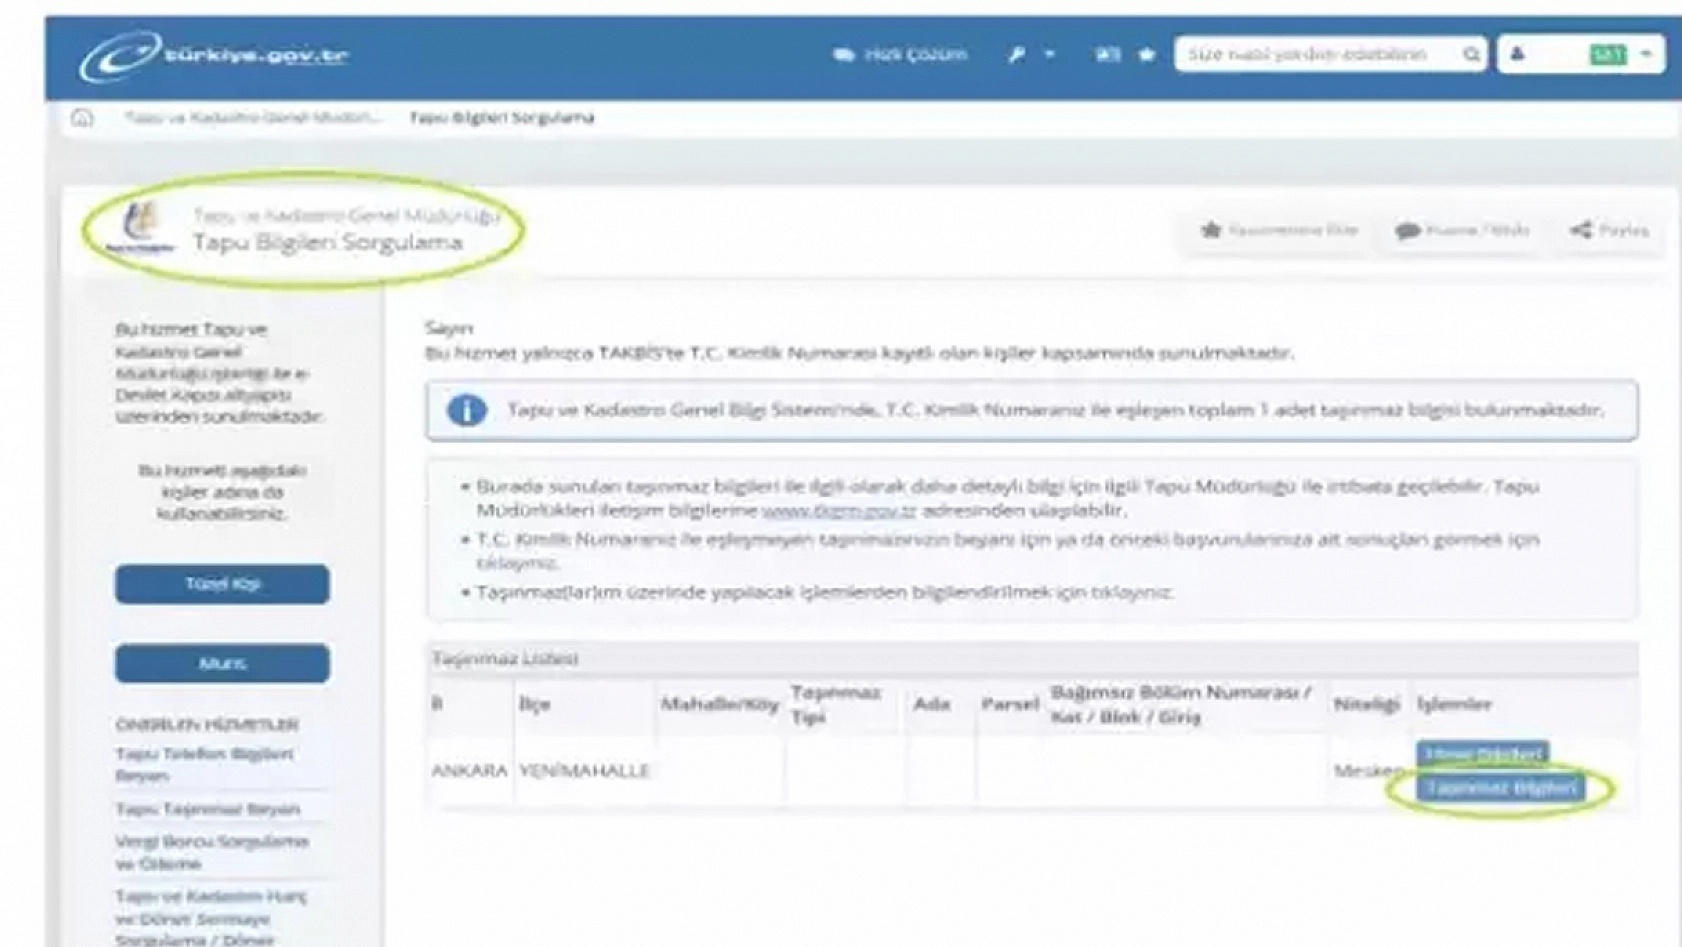
Task: Click the star favorites icon in header
Action: click(1147, 55)
